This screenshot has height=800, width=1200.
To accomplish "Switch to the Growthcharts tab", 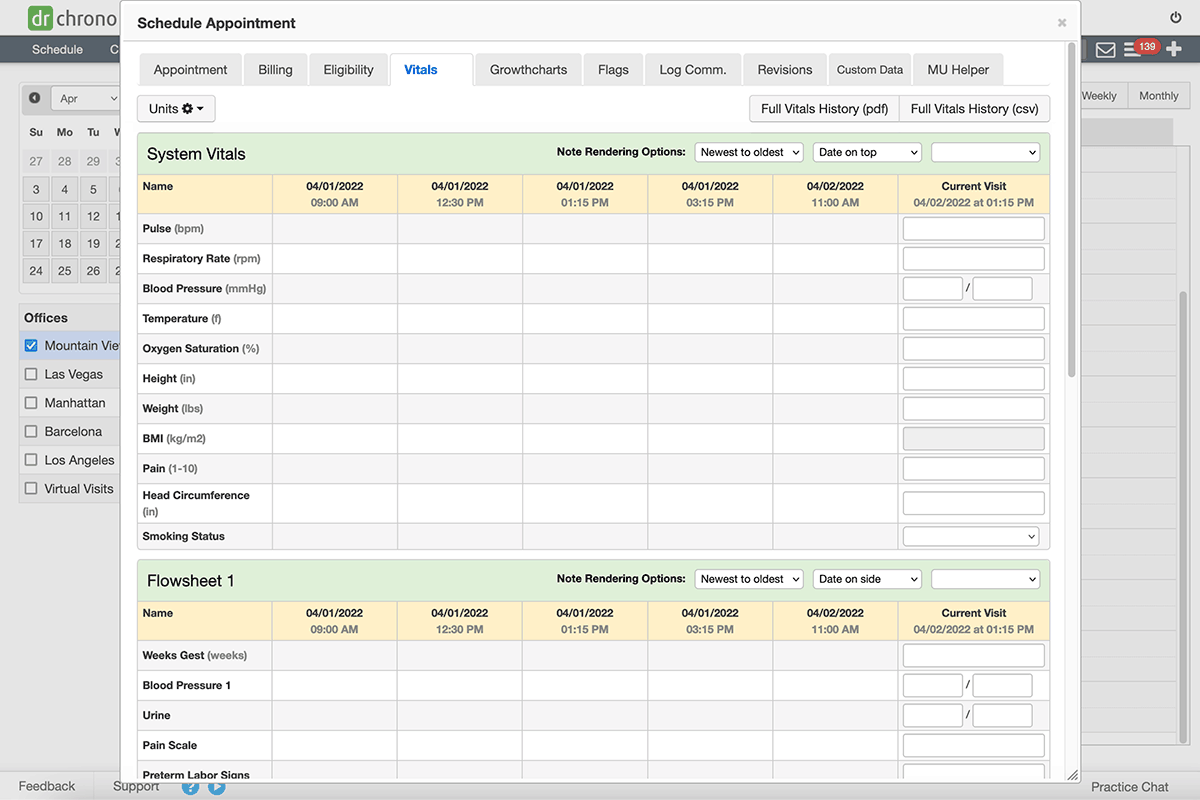I will (528, 70).
